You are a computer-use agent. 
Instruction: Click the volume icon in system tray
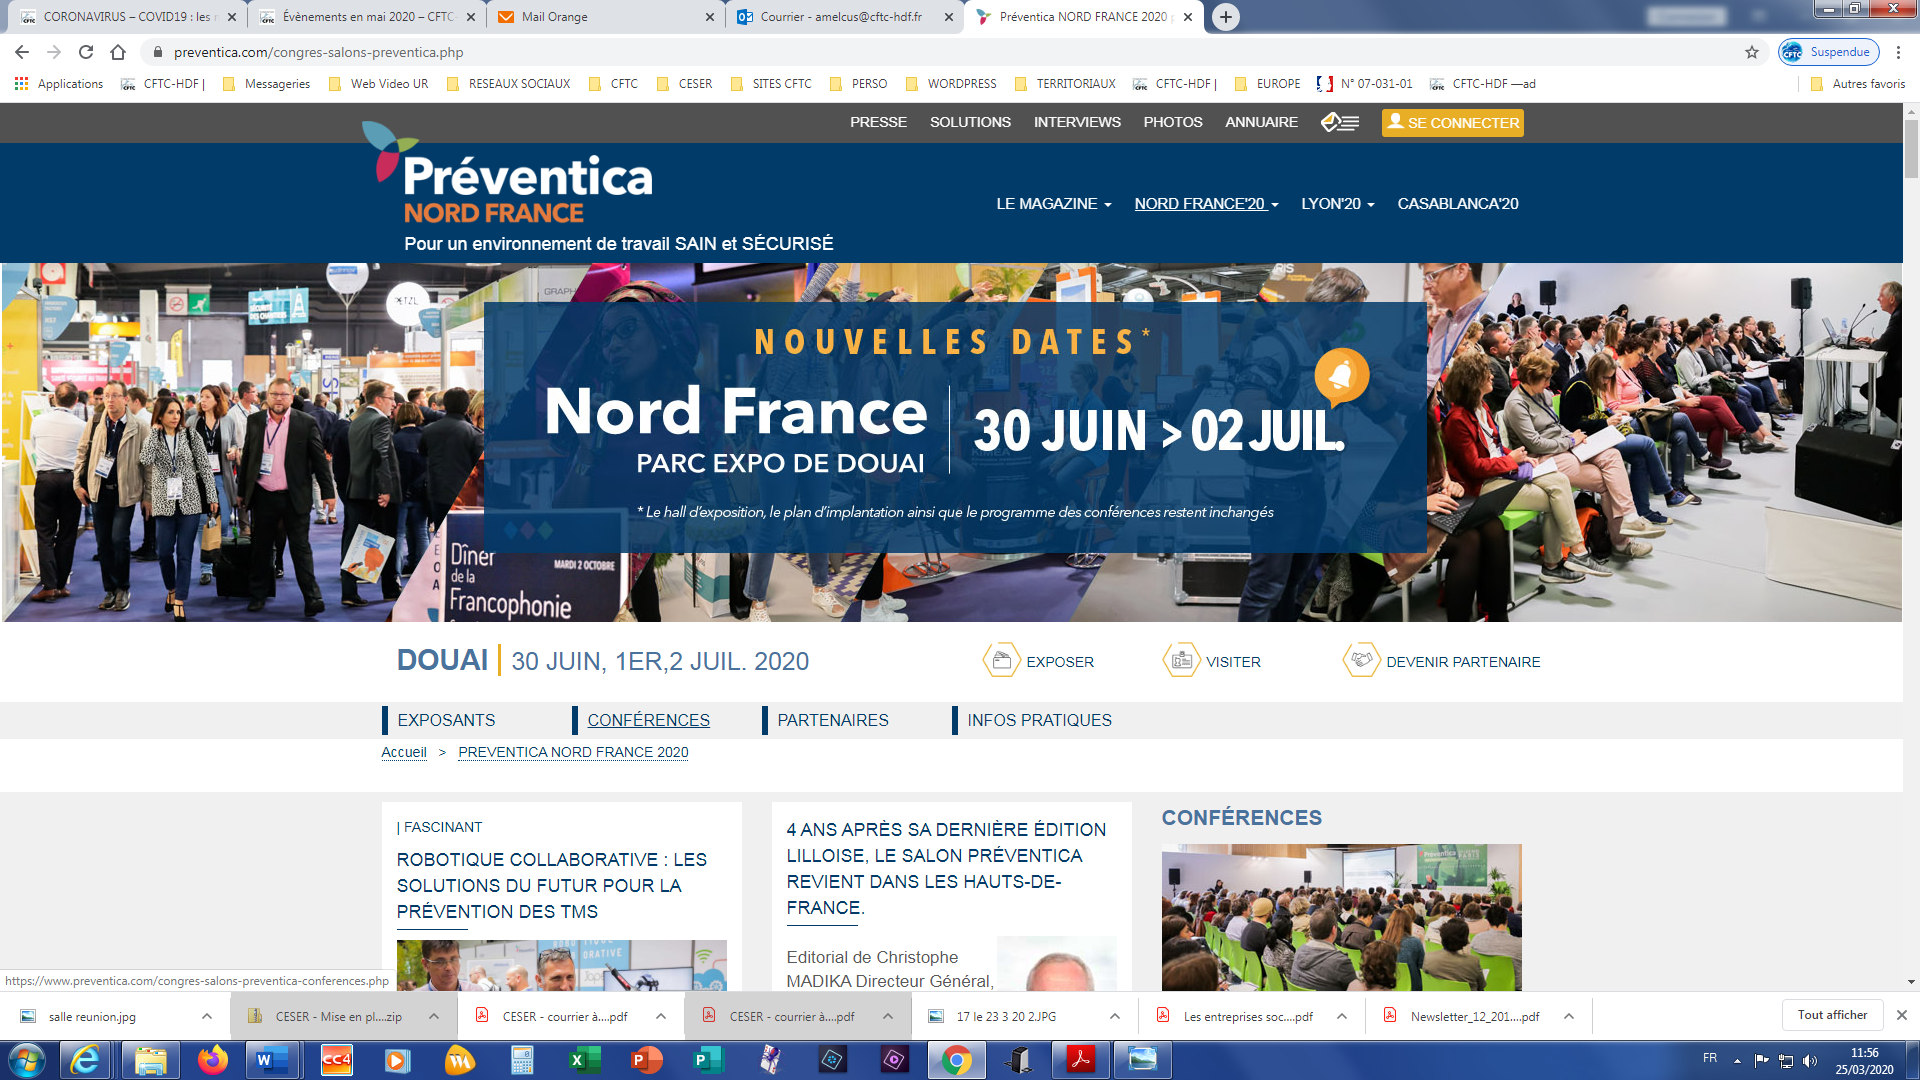[x=1810, y=1061]
